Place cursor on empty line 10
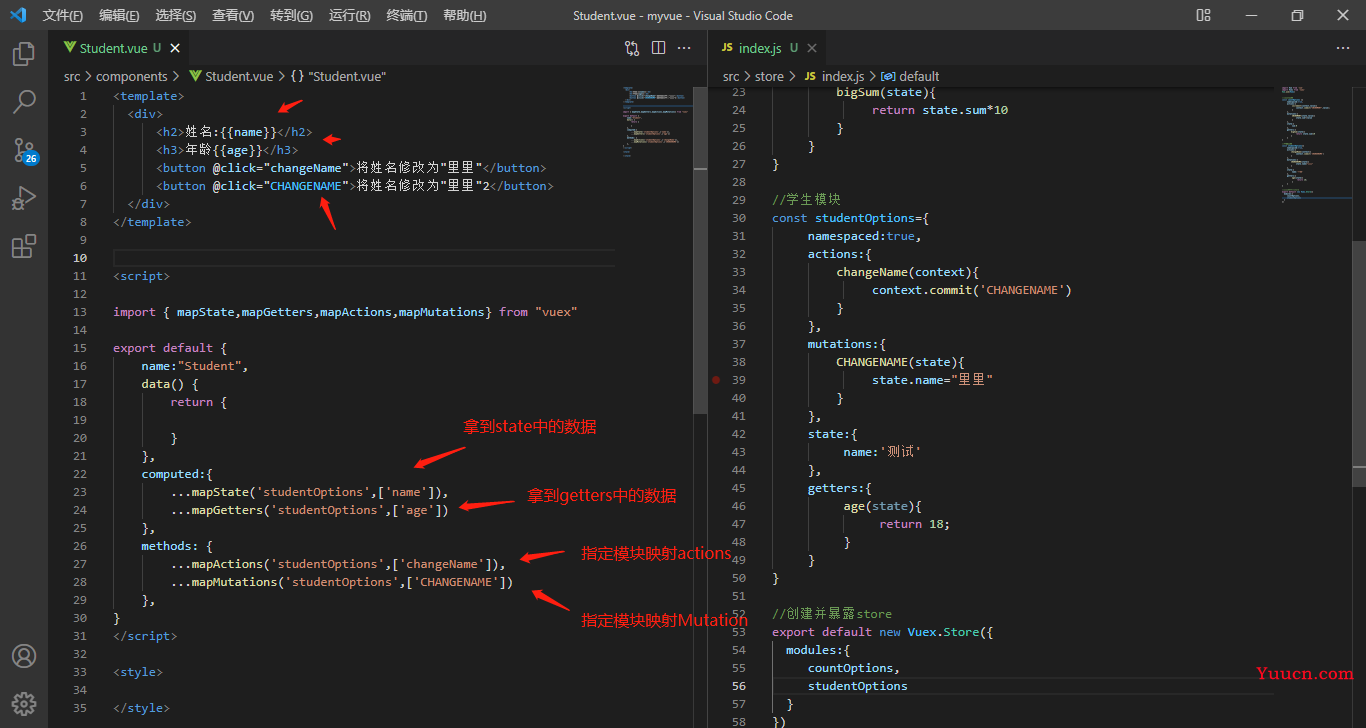 [364, 258]
